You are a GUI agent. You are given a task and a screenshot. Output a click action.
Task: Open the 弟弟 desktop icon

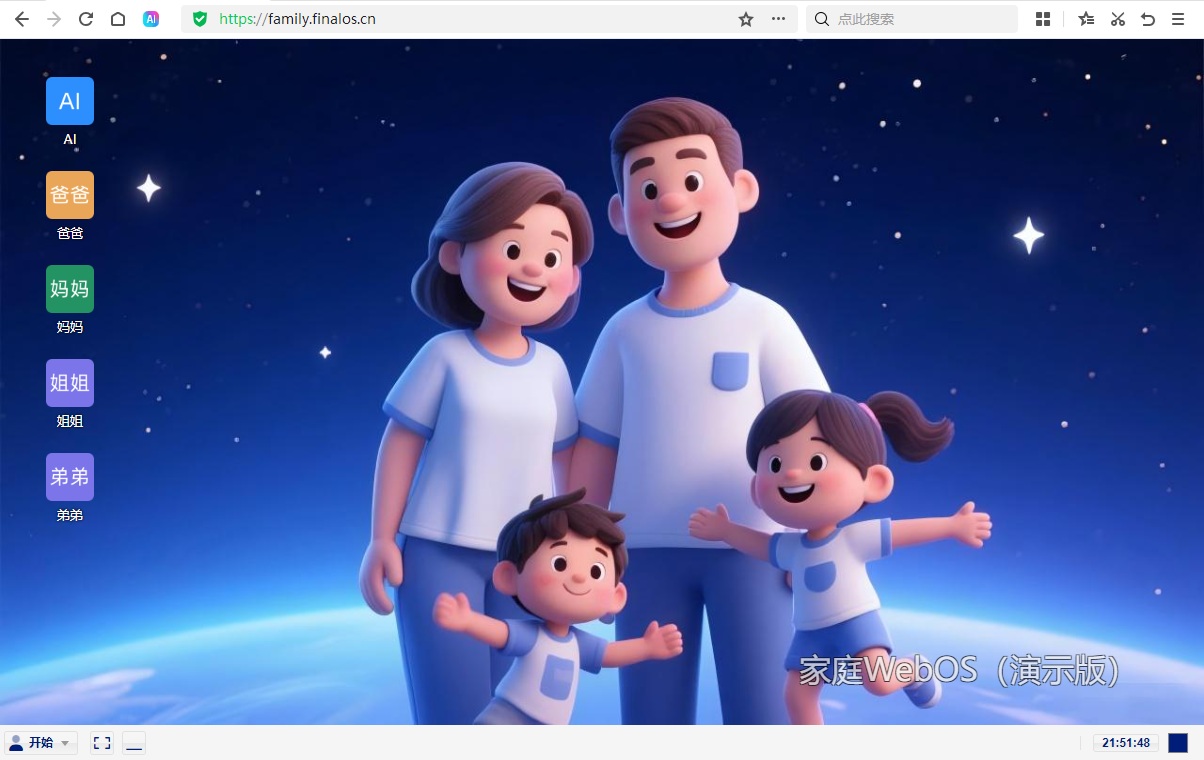click(70, 478)
